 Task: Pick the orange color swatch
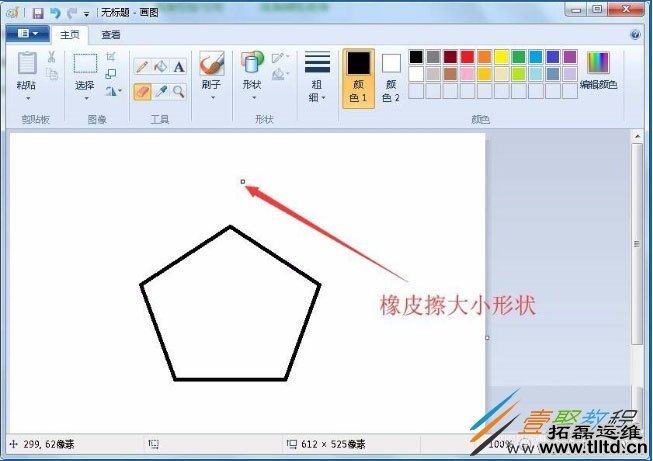pyautogui.click(x=484, y=57)
